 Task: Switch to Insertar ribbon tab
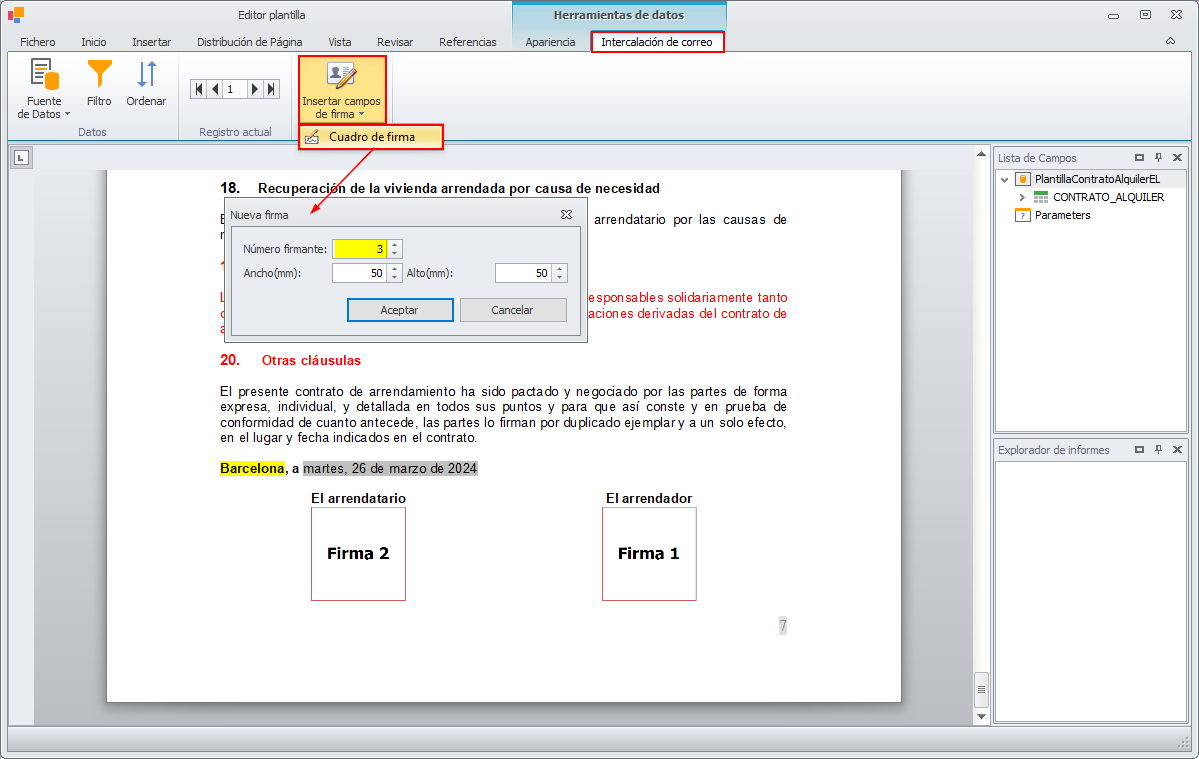click(x=151, y=42)
